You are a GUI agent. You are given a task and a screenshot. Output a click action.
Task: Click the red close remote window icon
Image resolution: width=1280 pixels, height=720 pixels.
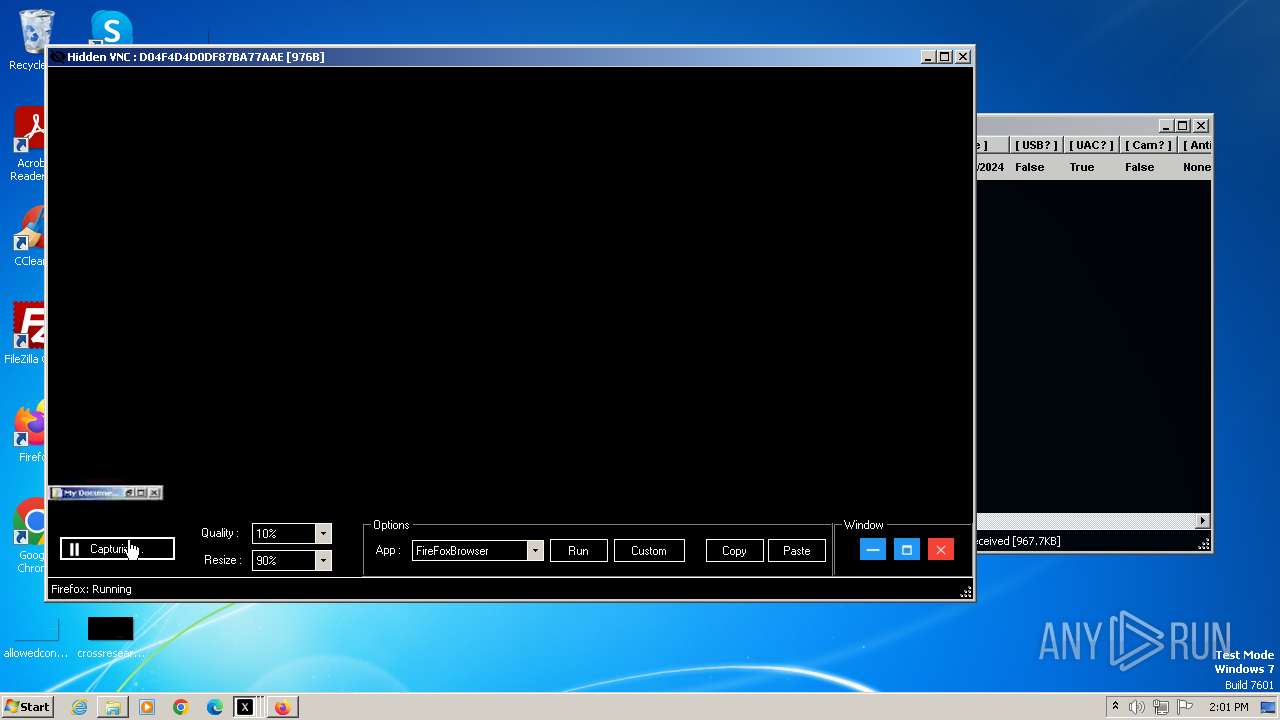940,550
